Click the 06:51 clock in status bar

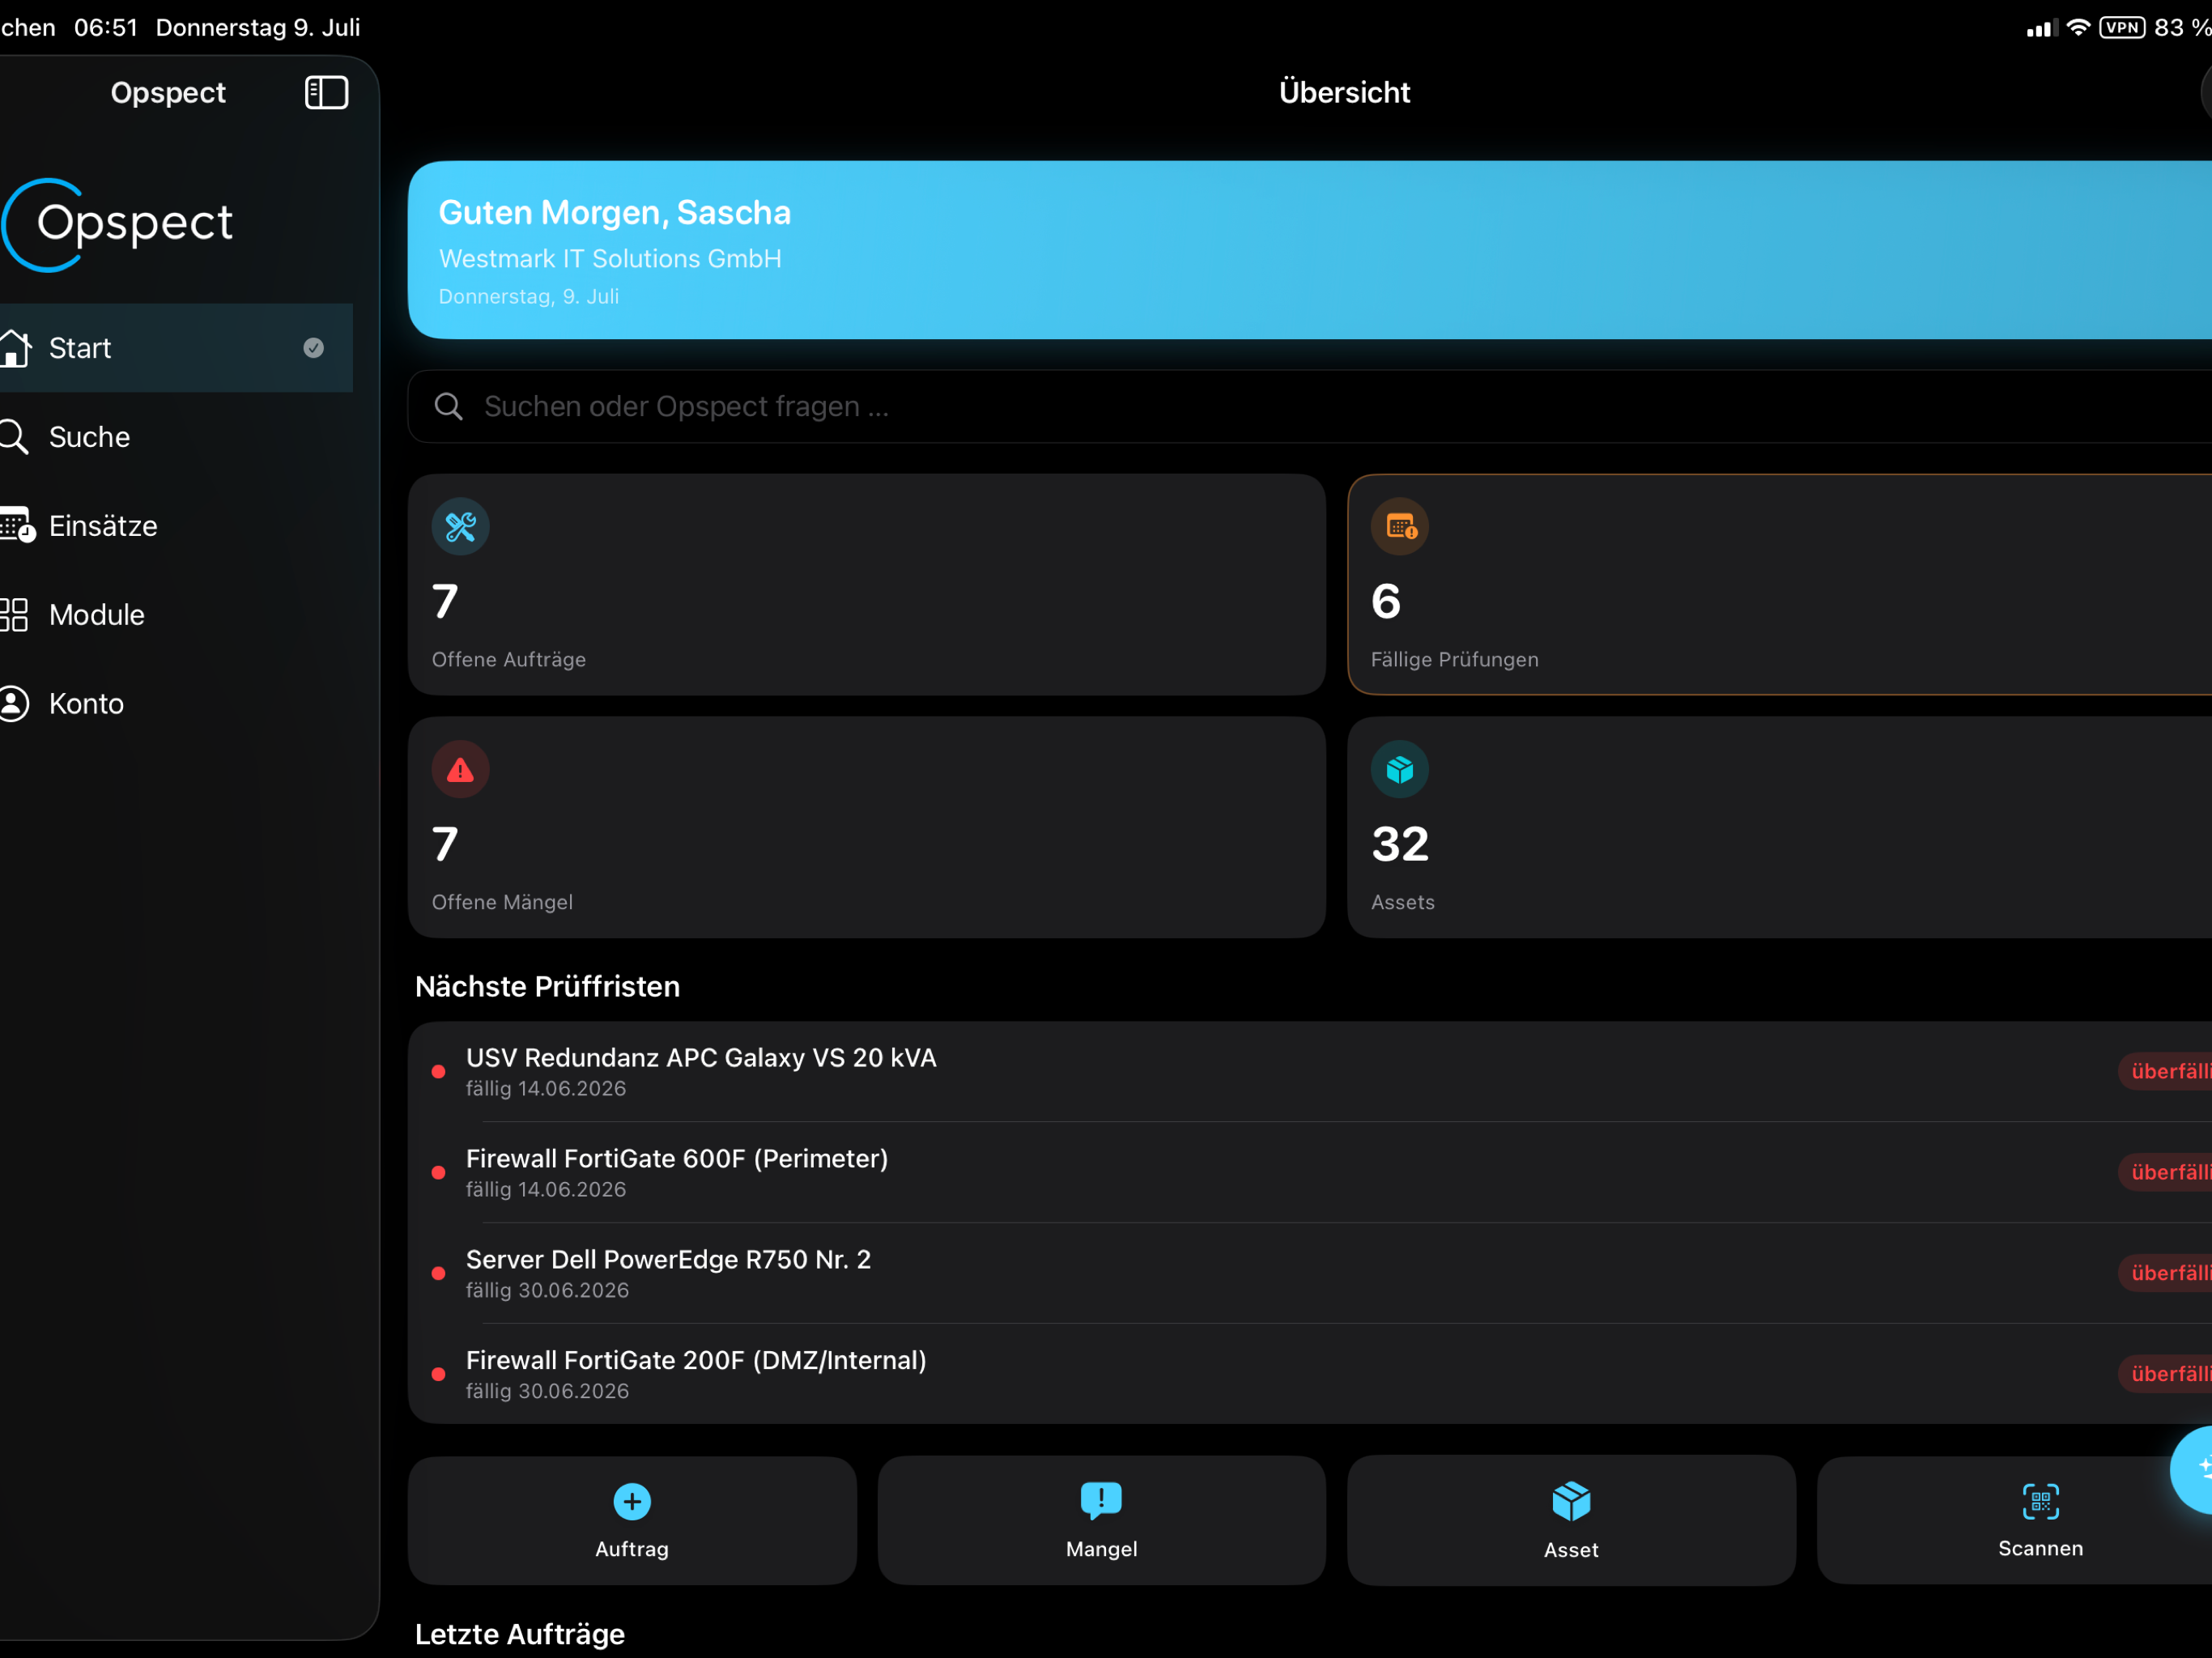(106, 28)
